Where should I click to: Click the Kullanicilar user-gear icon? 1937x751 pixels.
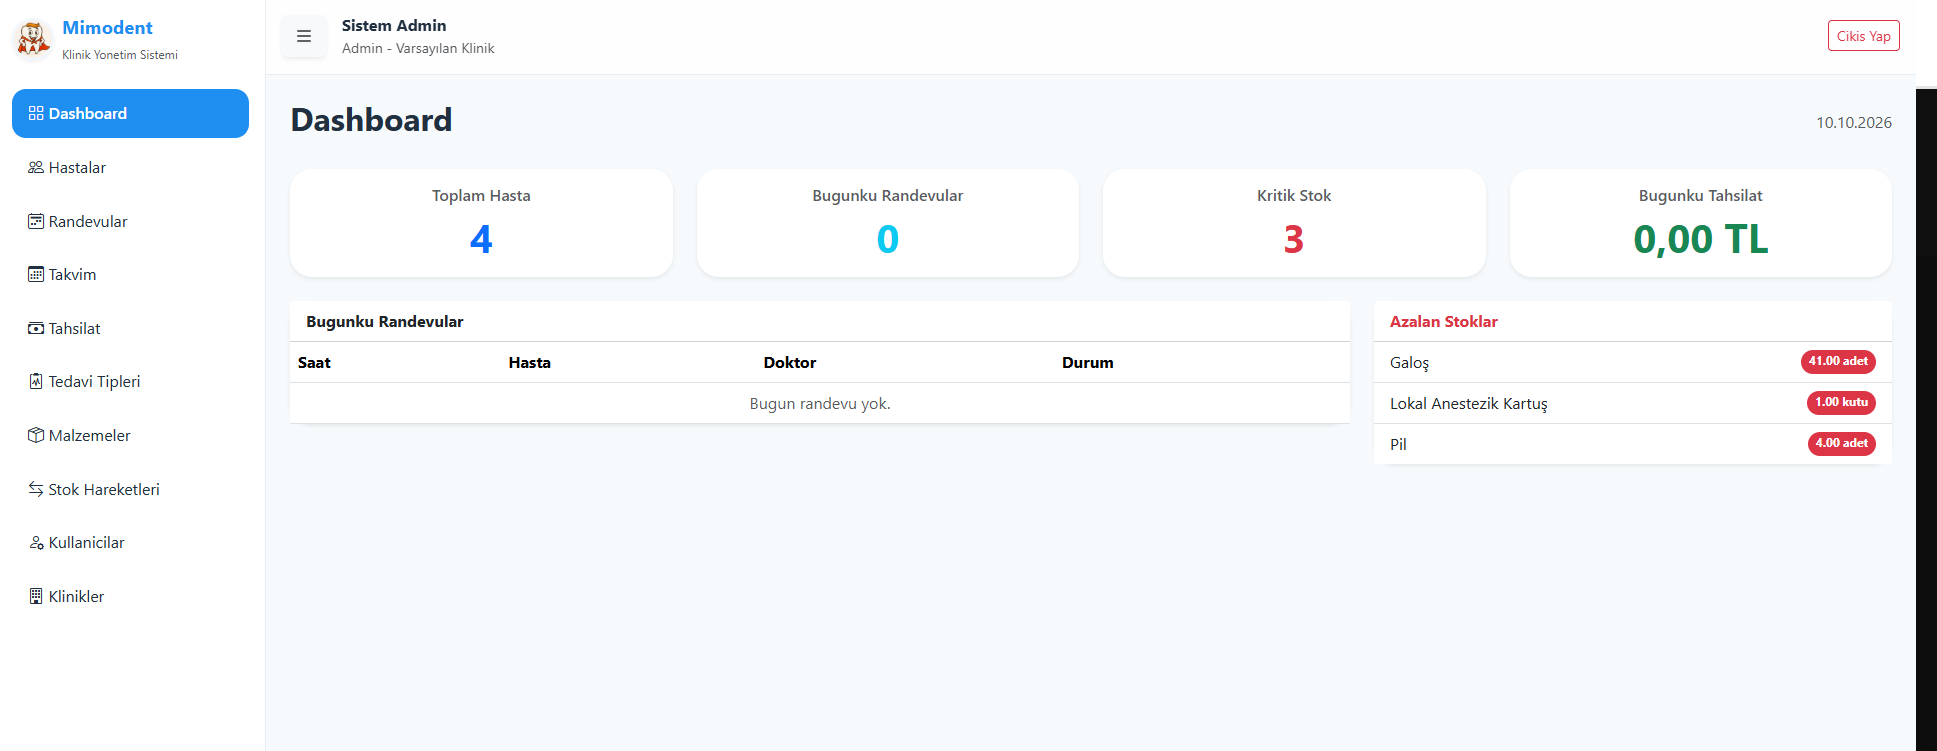click(x=36, y=542)
